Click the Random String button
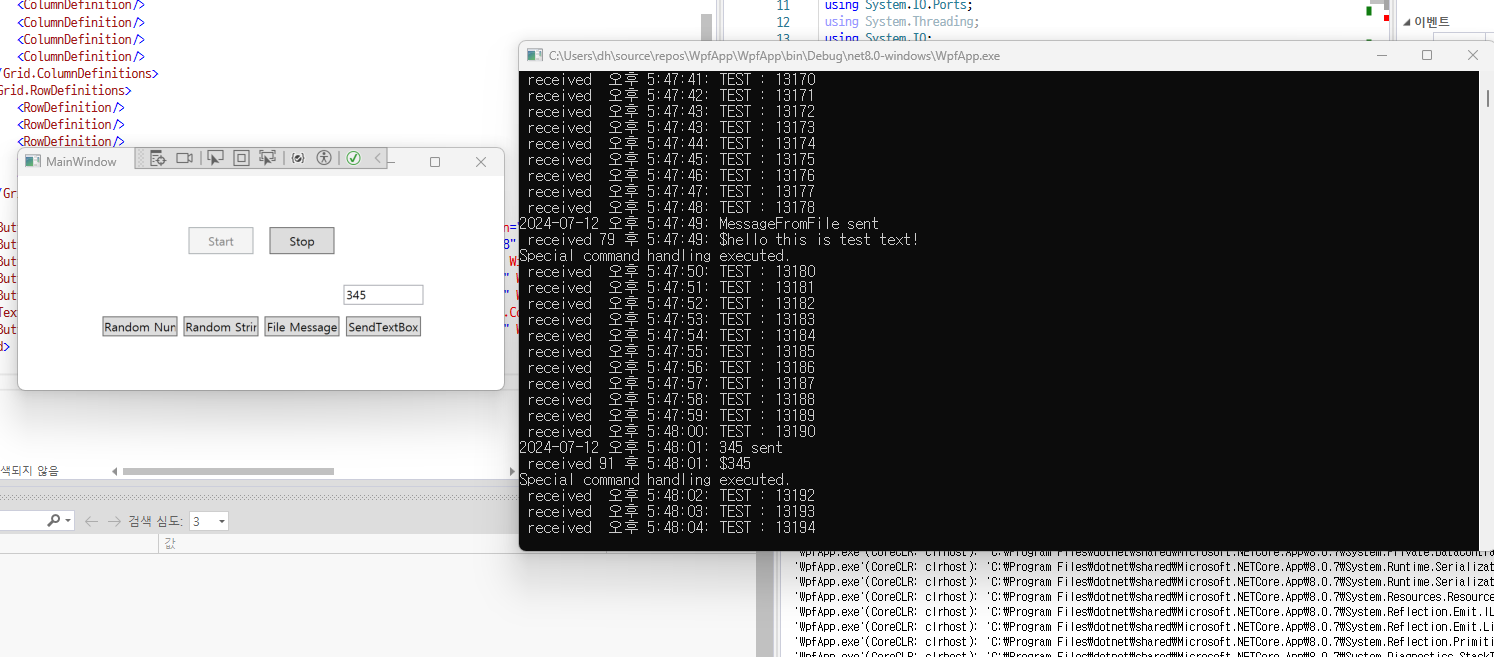The height and width of the screenshot is (657, 1494). 221,327
